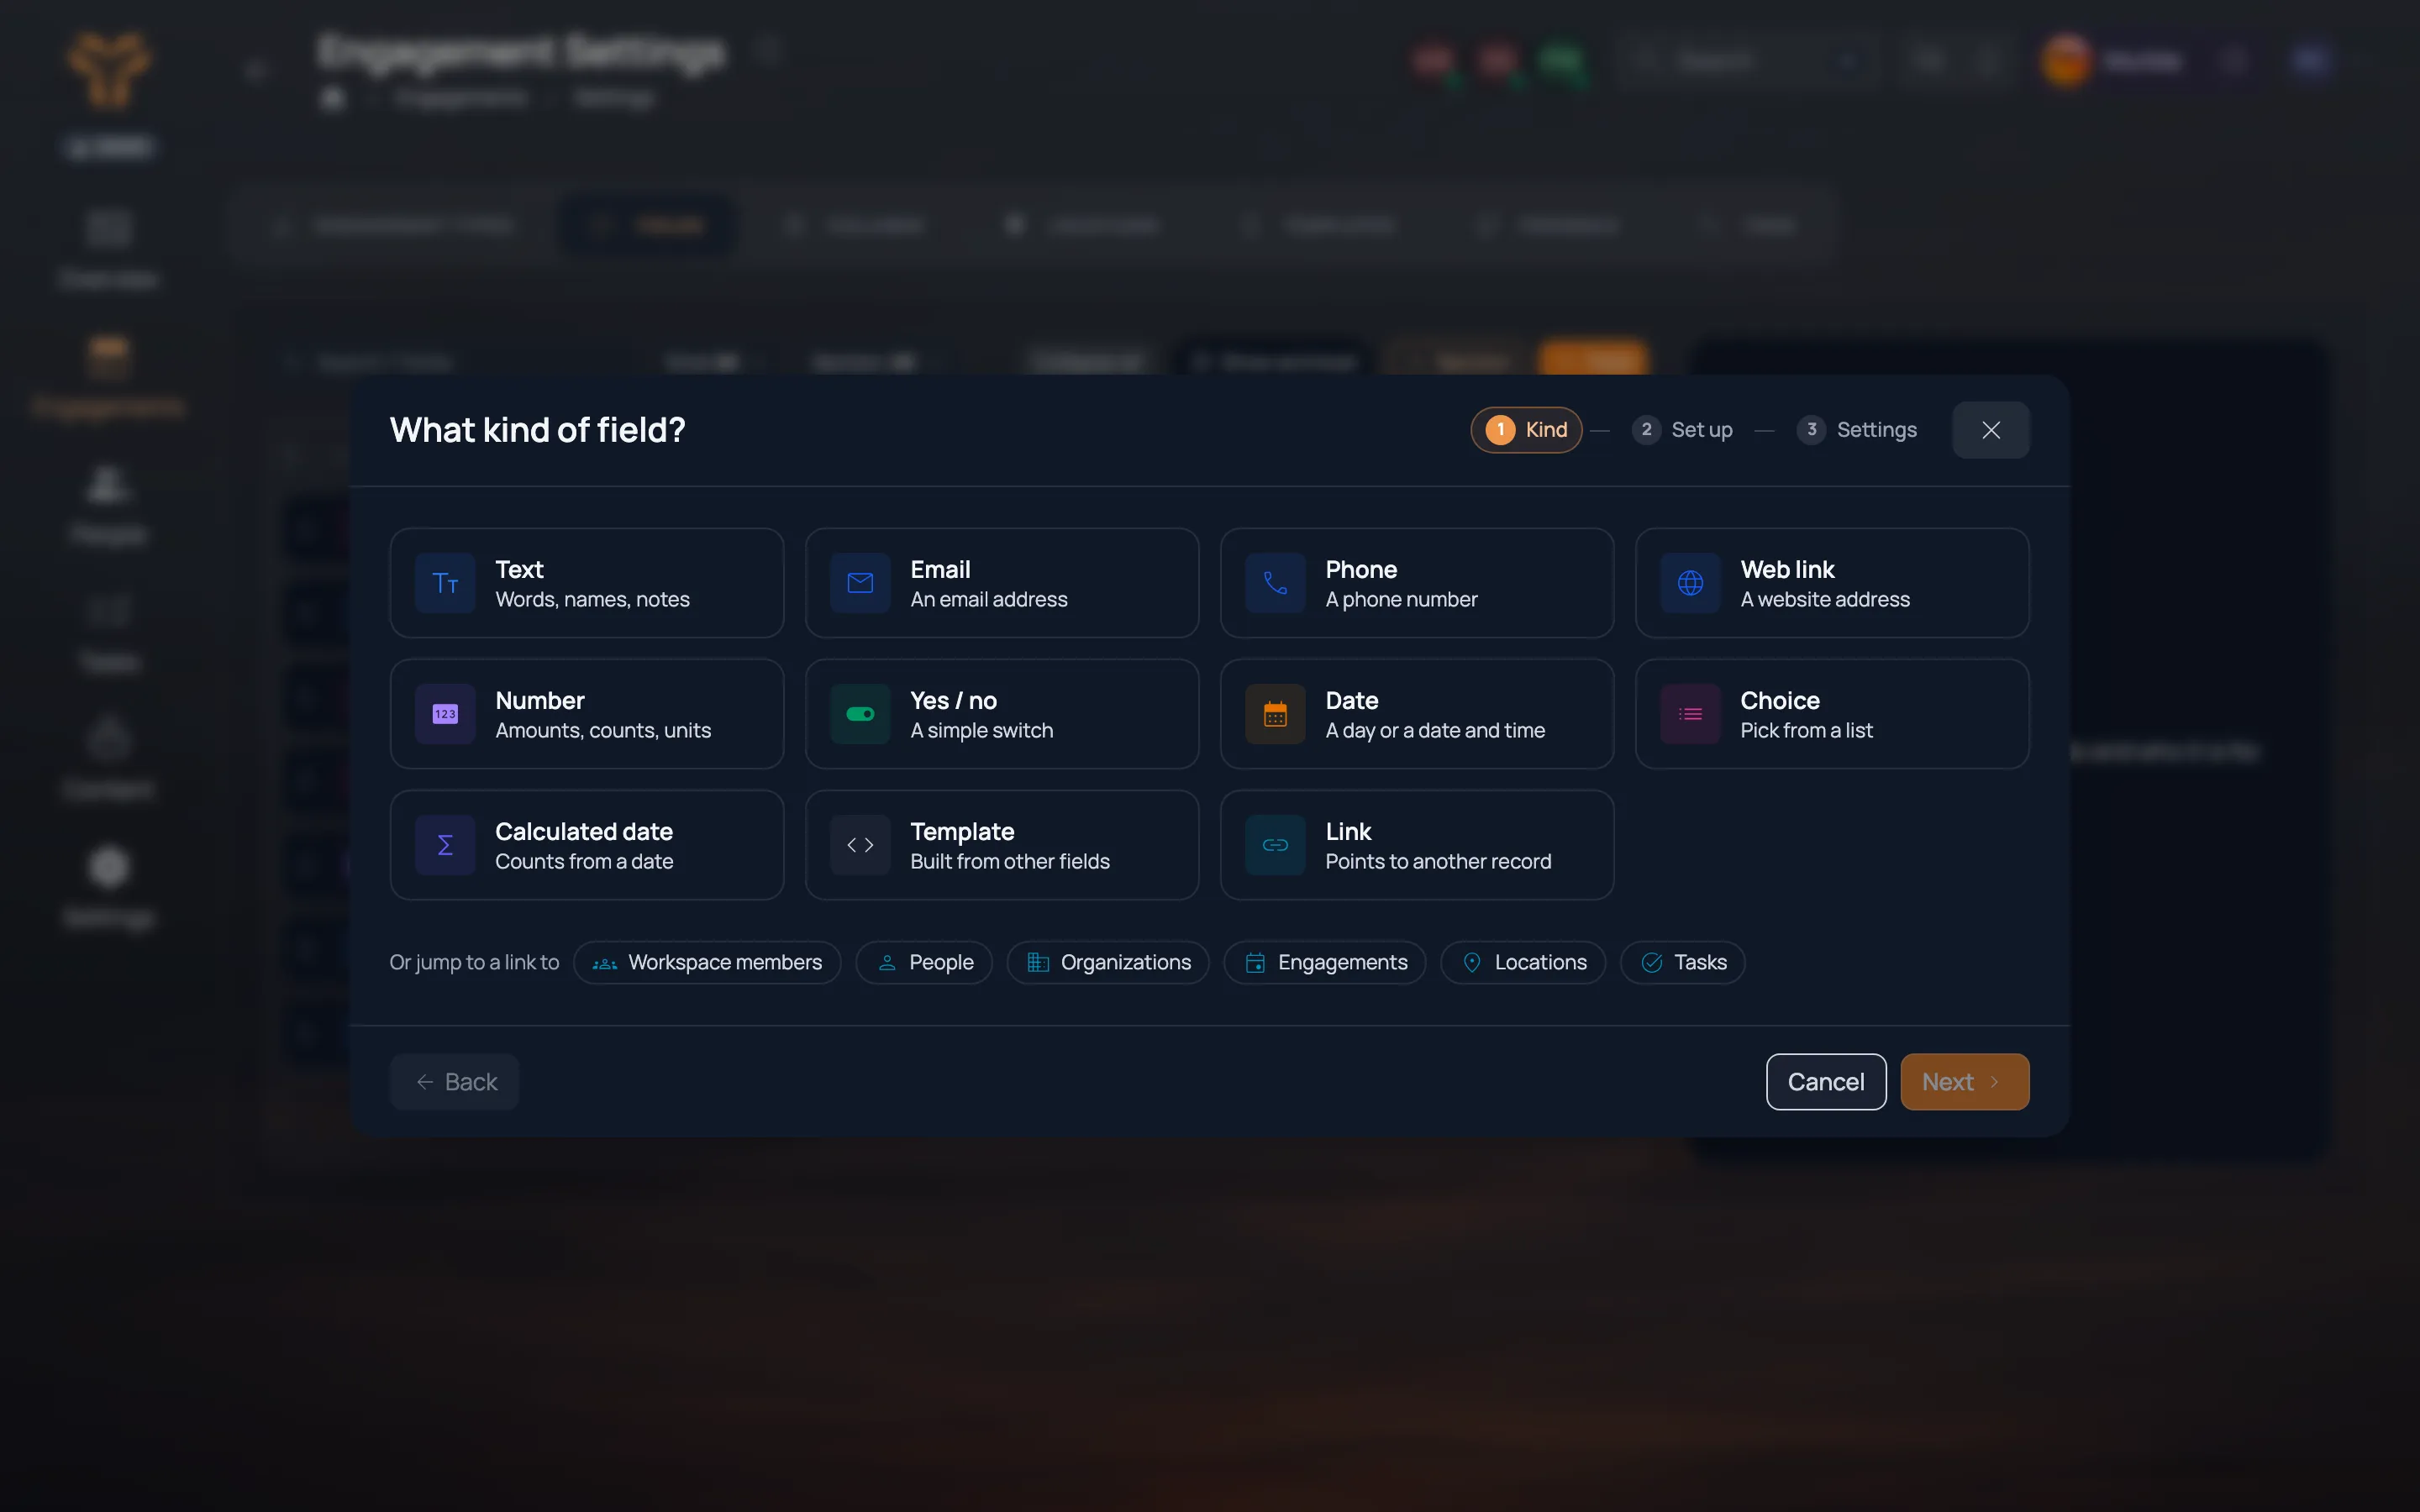Jump to Engagements link
The width and height of the screenshot is (2420, 1512).
tap(1325, 962)
